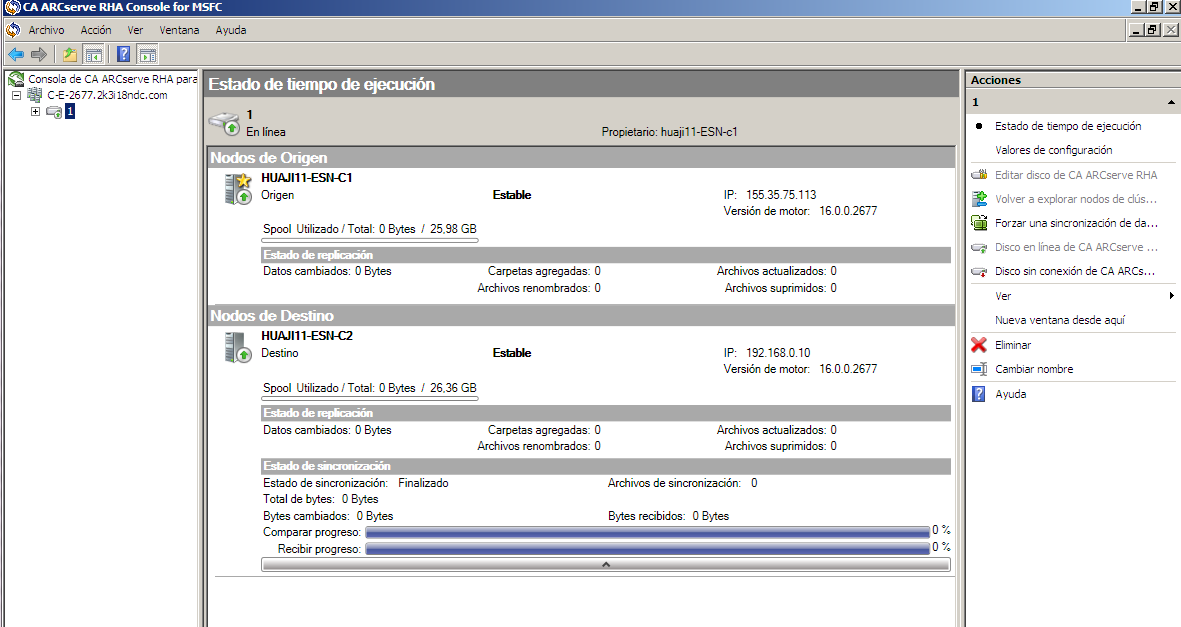The height and width of the screenshot is (627, 1181).
Task: Click destination IP 192.168.0.10
Action: coord(778,353)
